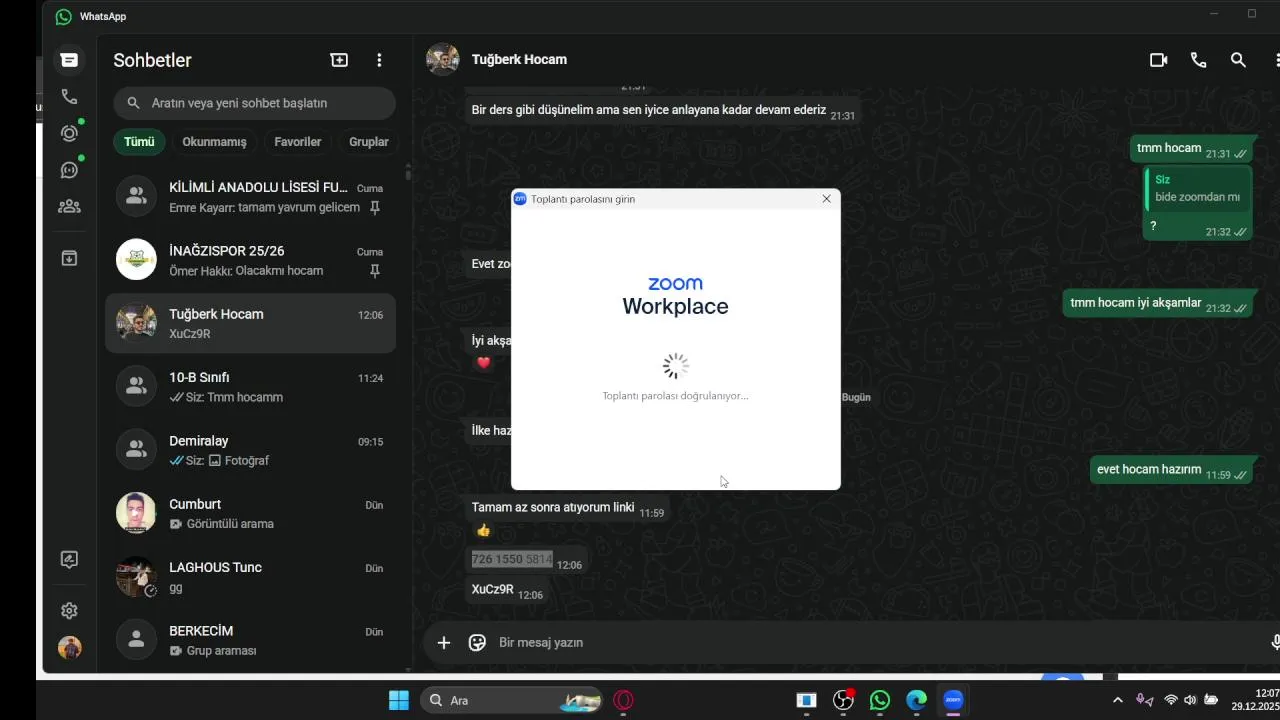Open the emoji picker icon
The image size is (1280, 720).
[477, 643]
